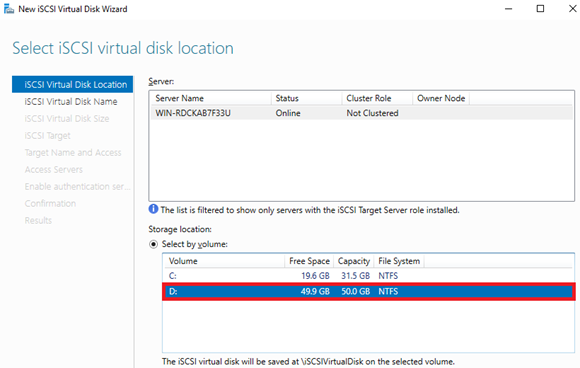Sort volumes by Free Space header
This screenshot has height=368, width=580.
pos(309,261)
